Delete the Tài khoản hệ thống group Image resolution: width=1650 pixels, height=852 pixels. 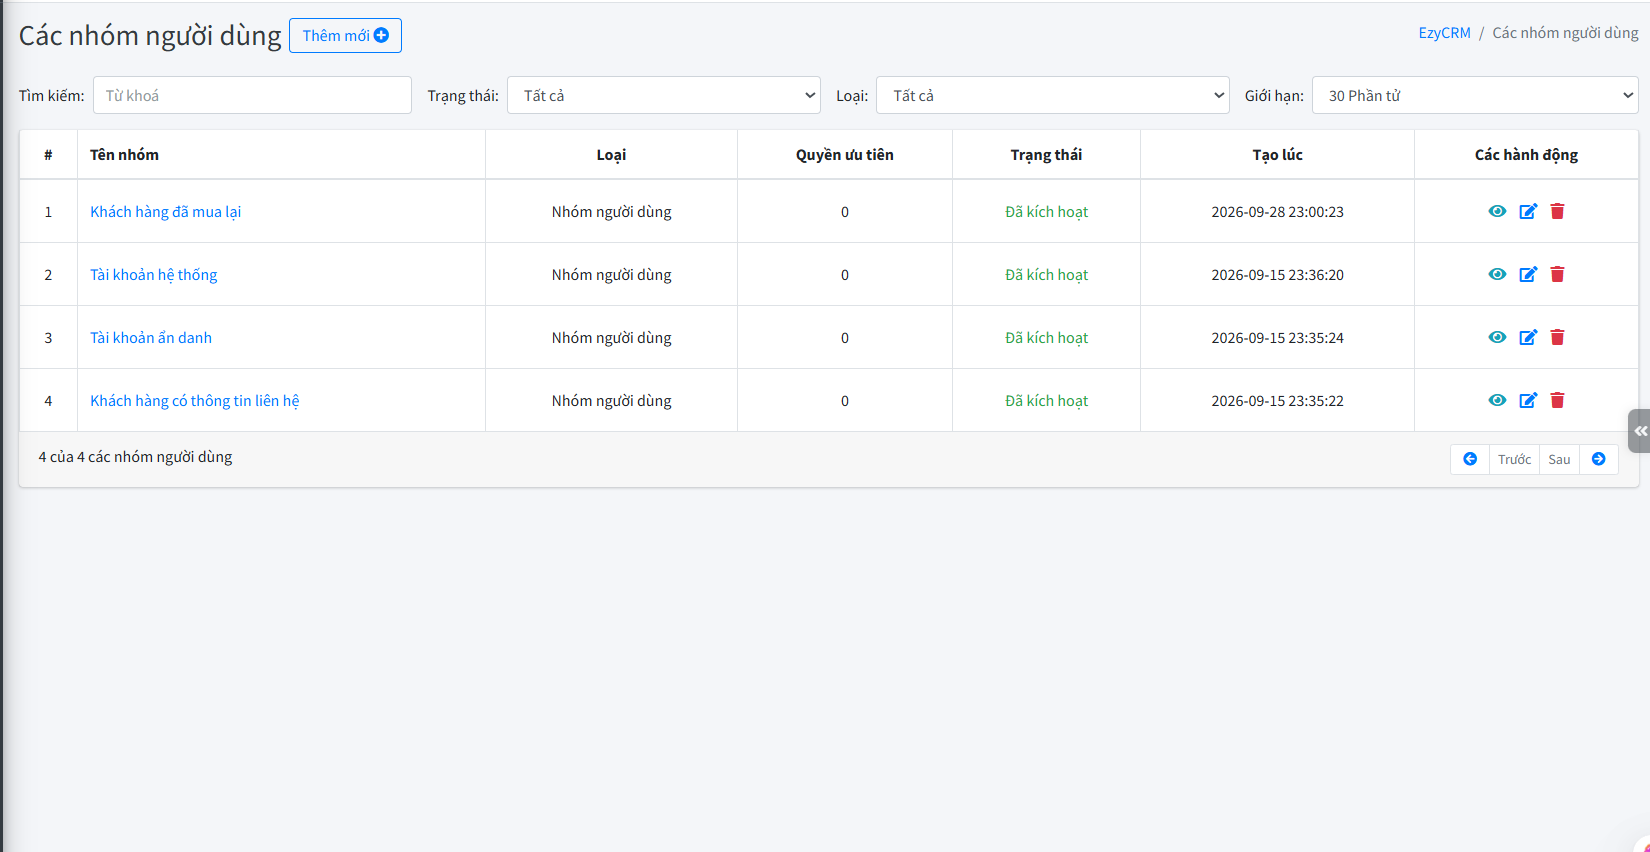tap(1557, 274)
